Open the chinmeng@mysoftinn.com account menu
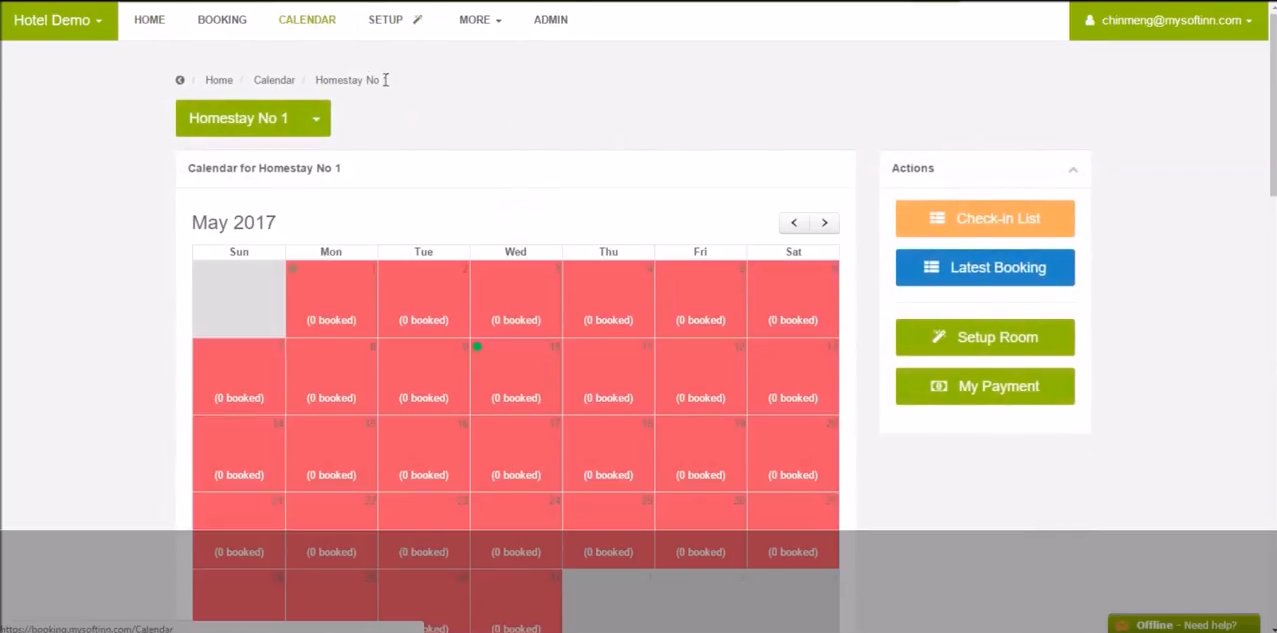1277x633 pixels. (x=1168, y=20)
